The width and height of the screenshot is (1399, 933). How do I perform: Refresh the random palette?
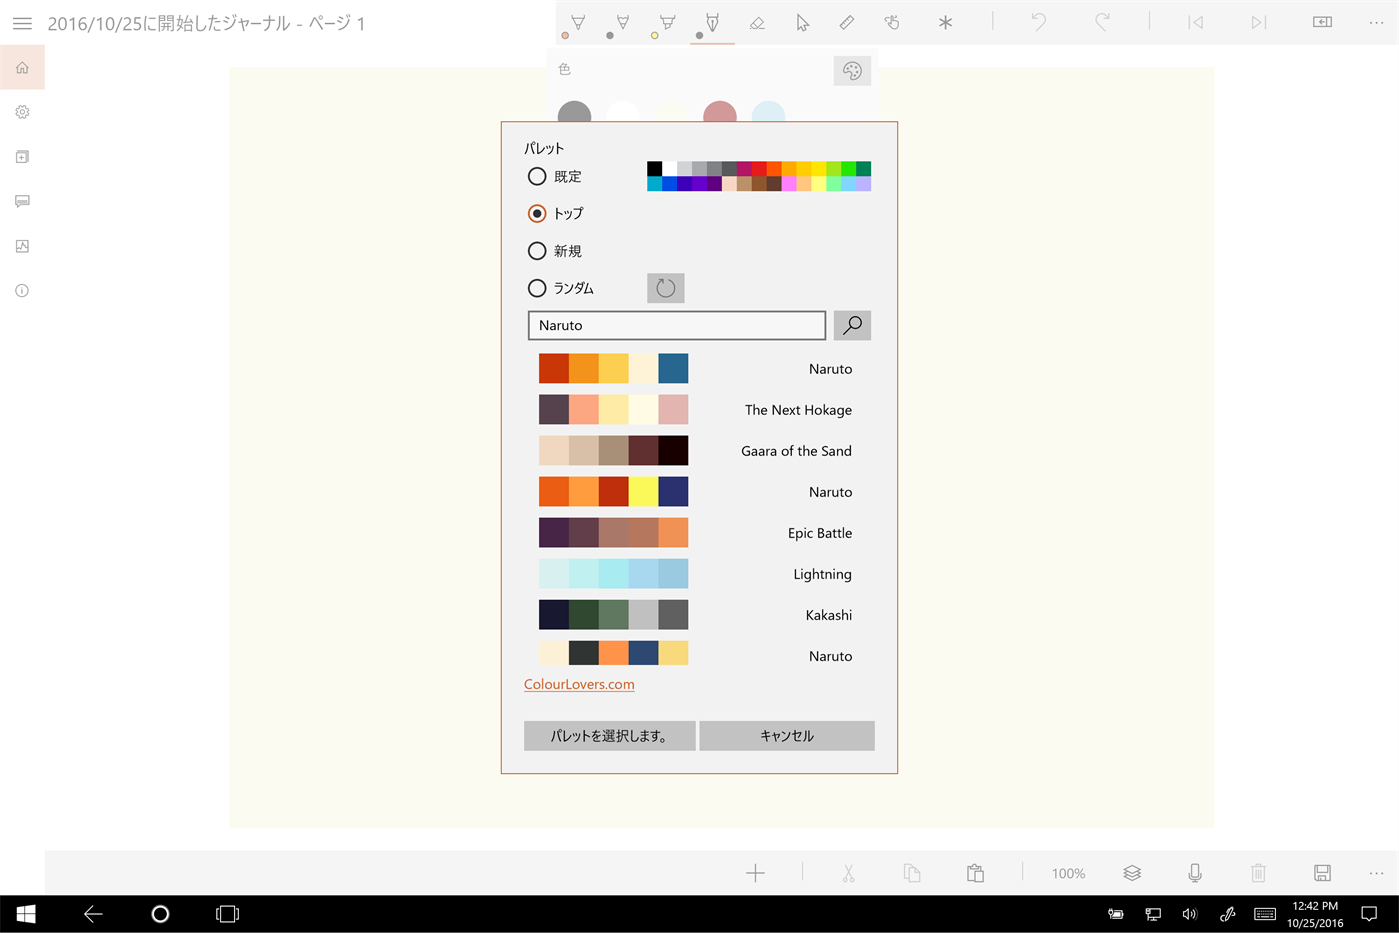click(665, 288)
